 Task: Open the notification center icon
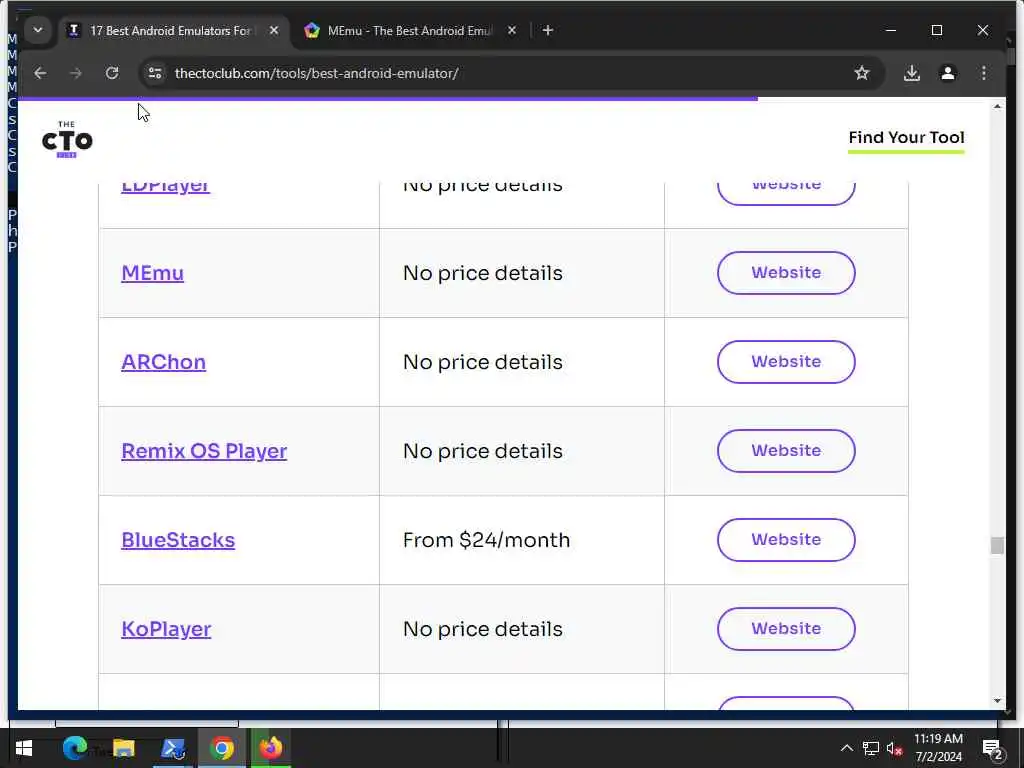(993, 748)
